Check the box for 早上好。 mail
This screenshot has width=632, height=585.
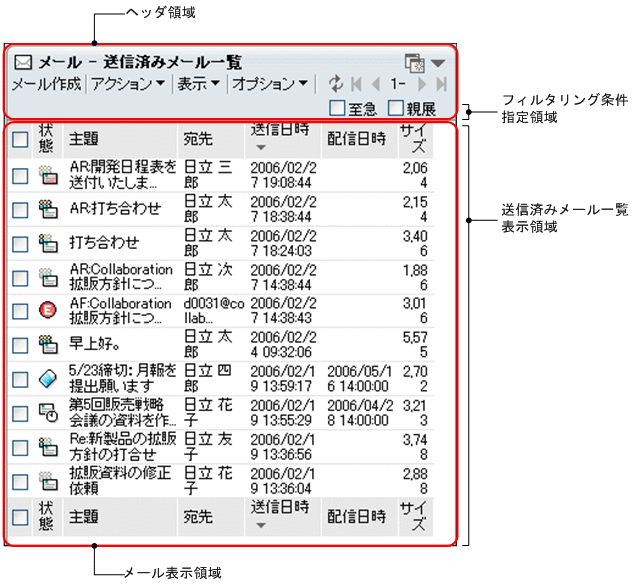click(x=20, y=346)
